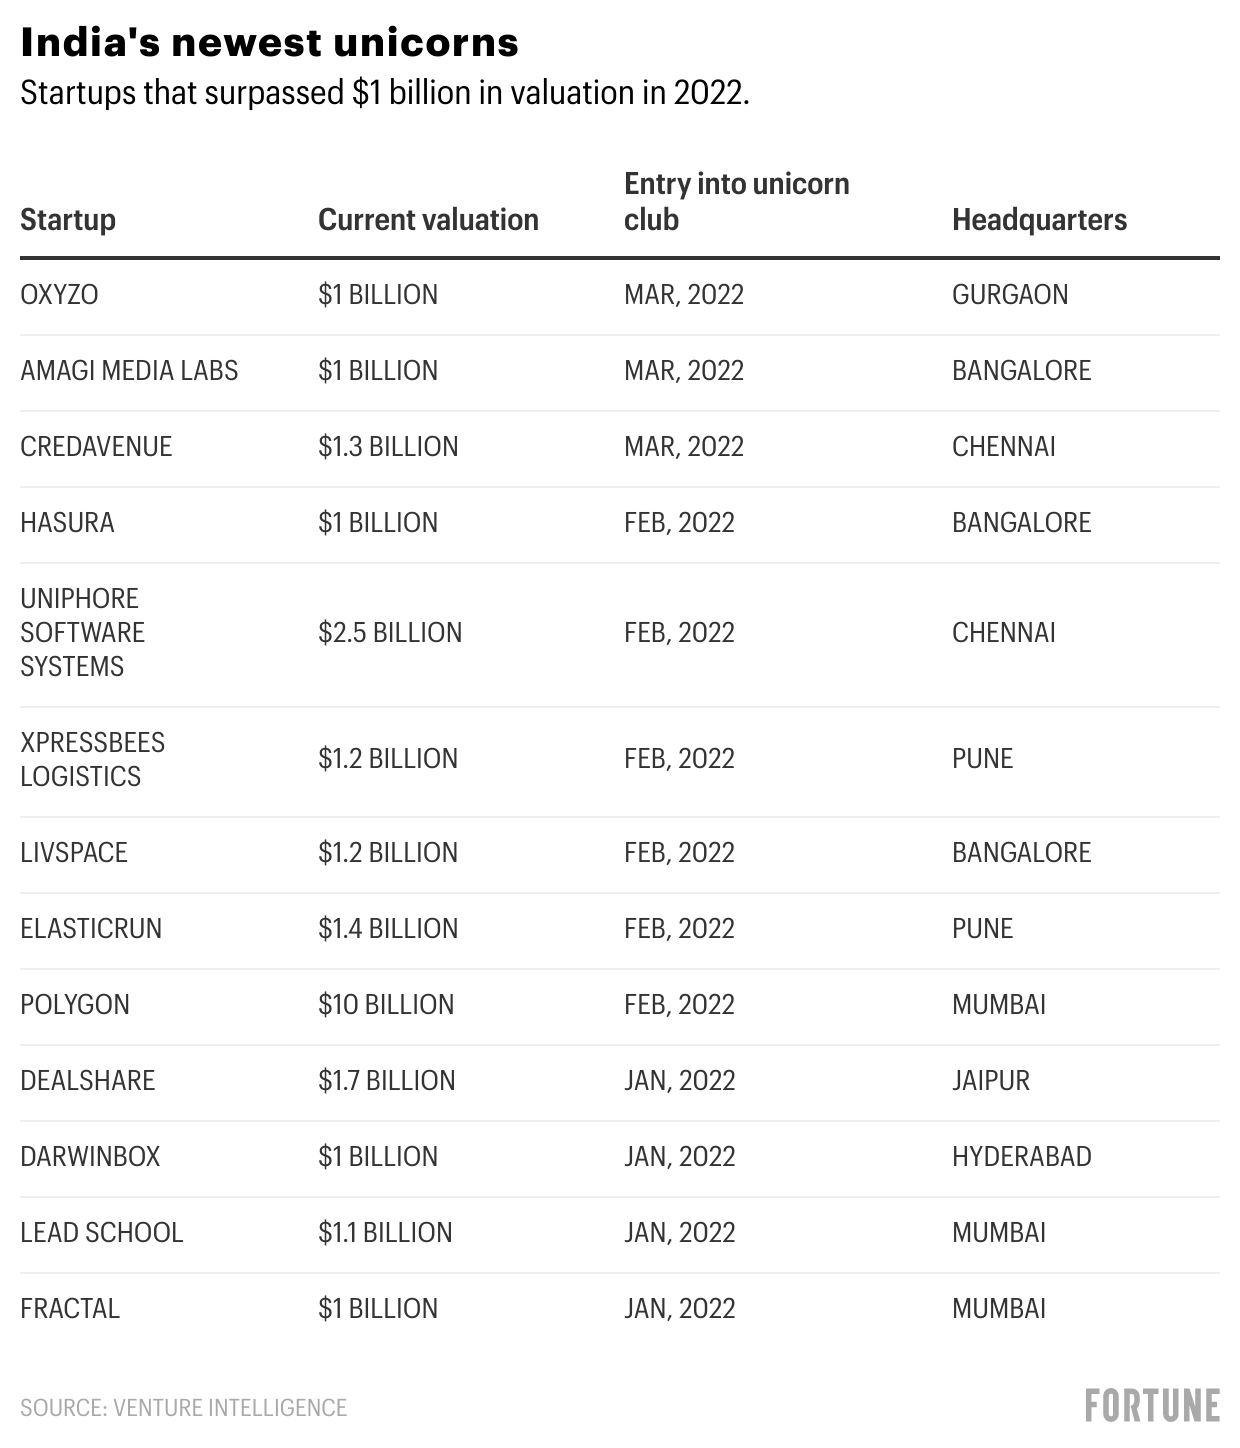Select the India's newest unicorns title

[269, 42]
